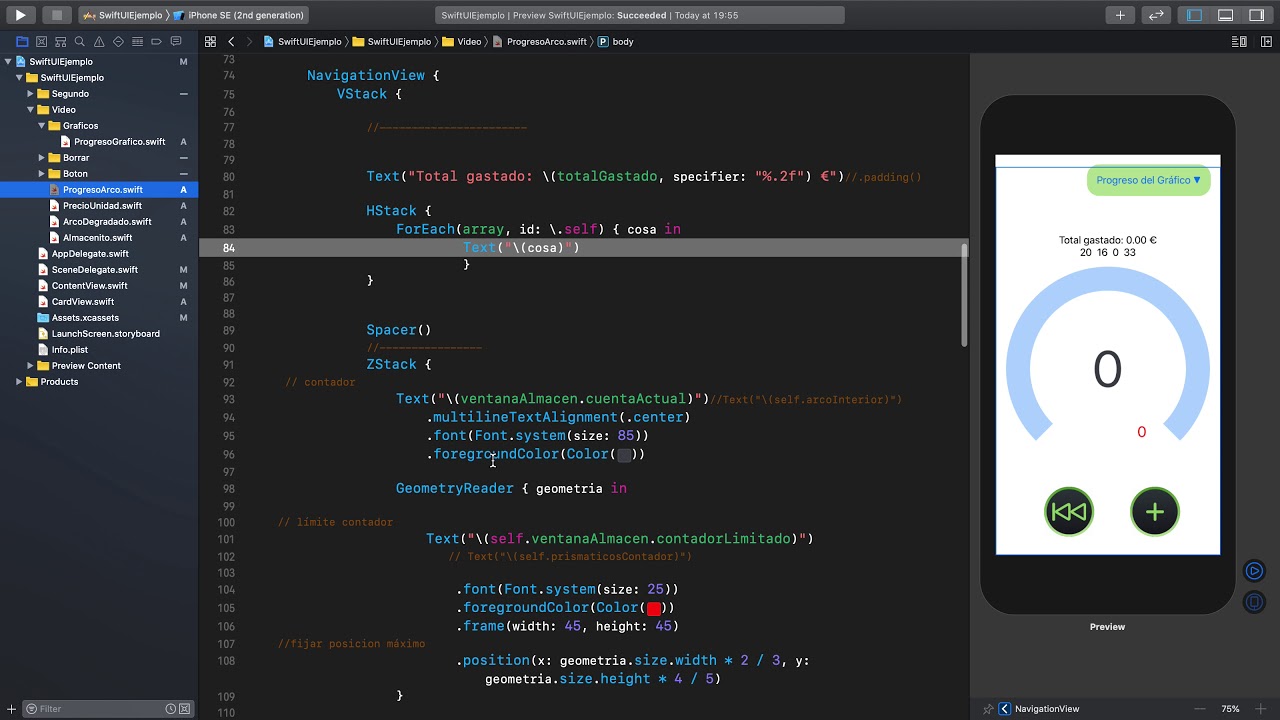
Task: Open the Test navigator diamond icon
Action: (118, 42)
